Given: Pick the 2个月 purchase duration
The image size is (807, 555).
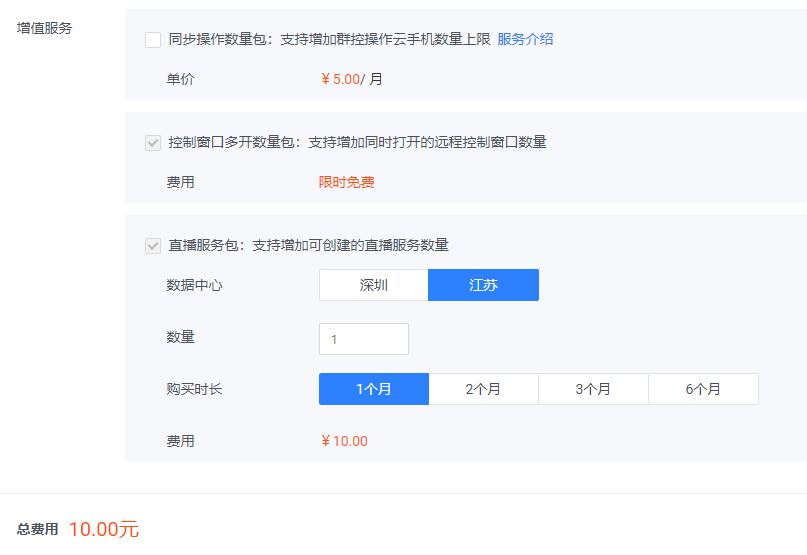Looking at the screenshot, I should [x=484, y=389].
